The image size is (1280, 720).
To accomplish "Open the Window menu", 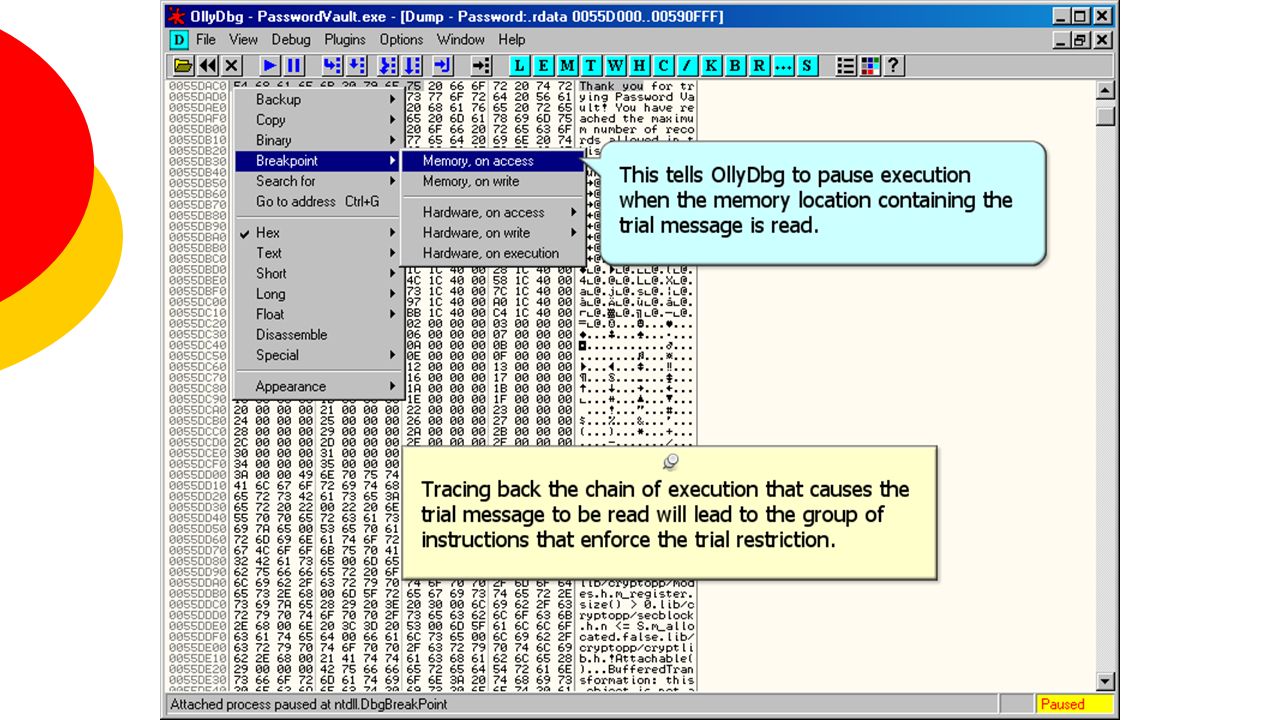I will (461, 40).
